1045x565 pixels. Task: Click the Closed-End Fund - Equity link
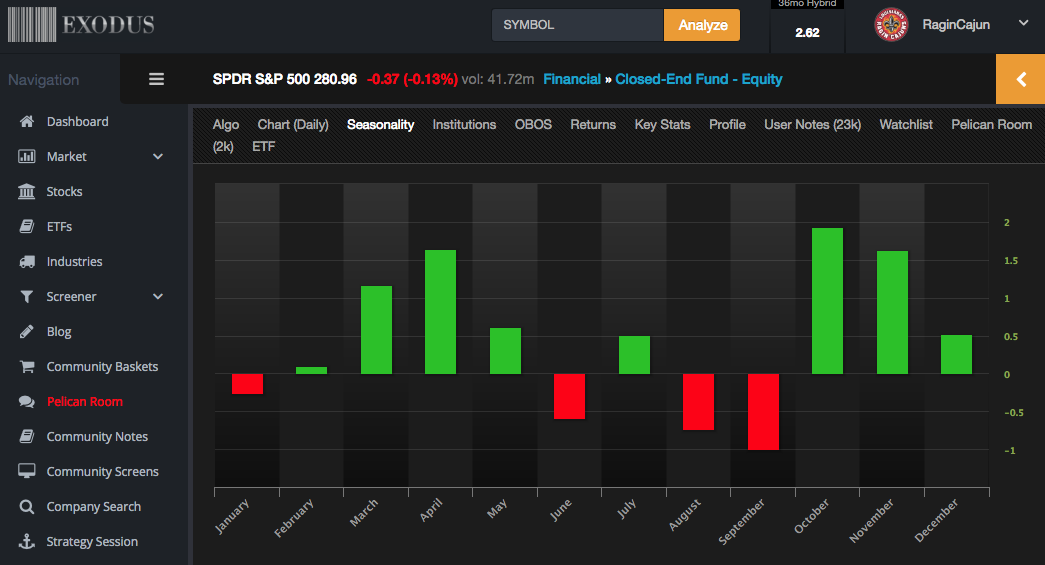pyautogui.click(x=698, y=79)
